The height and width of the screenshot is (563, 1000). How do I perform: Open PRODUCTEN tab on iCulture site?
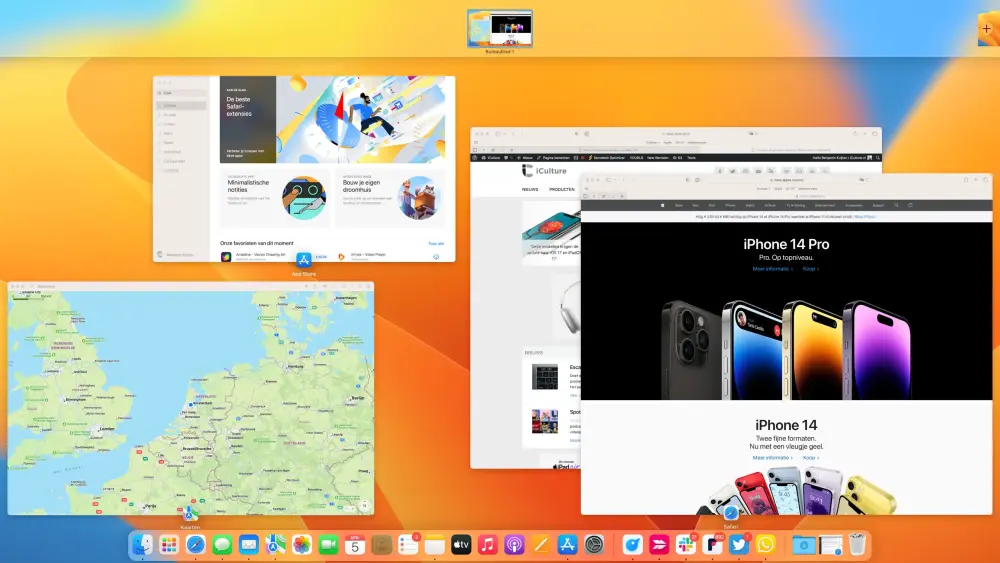click(x=562, y=189)
